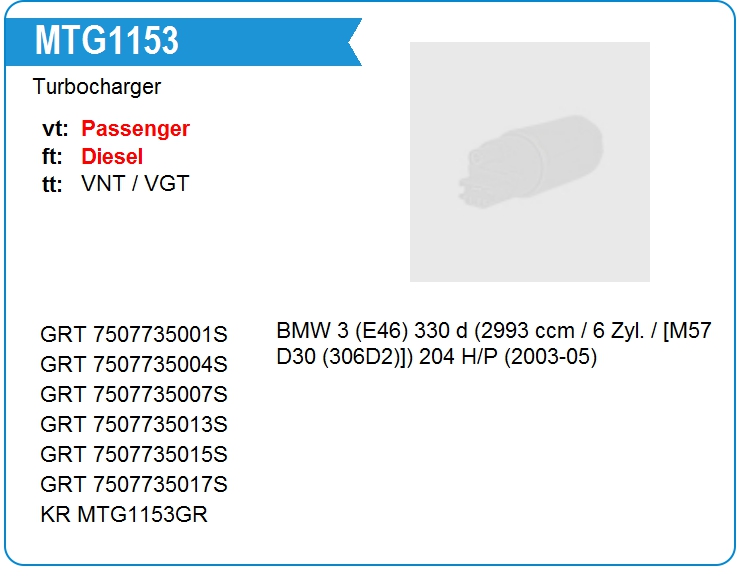Image resolution: width=740 pixels, height=576 pixels.
Task: Select cross reference GRT 7507735001S
Action: pyautogui.click(x=134, y=334)
